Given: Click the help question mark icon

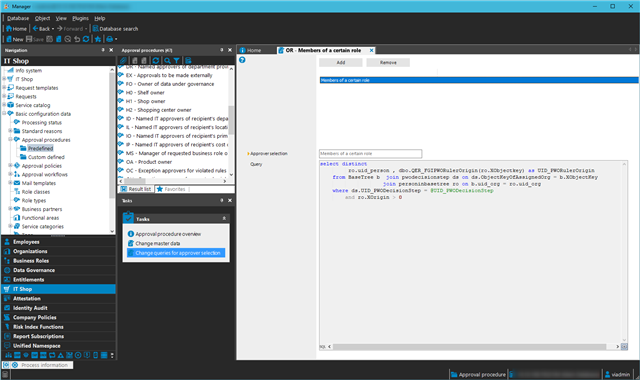Looking at the screenshot, I should pos(242,60).
